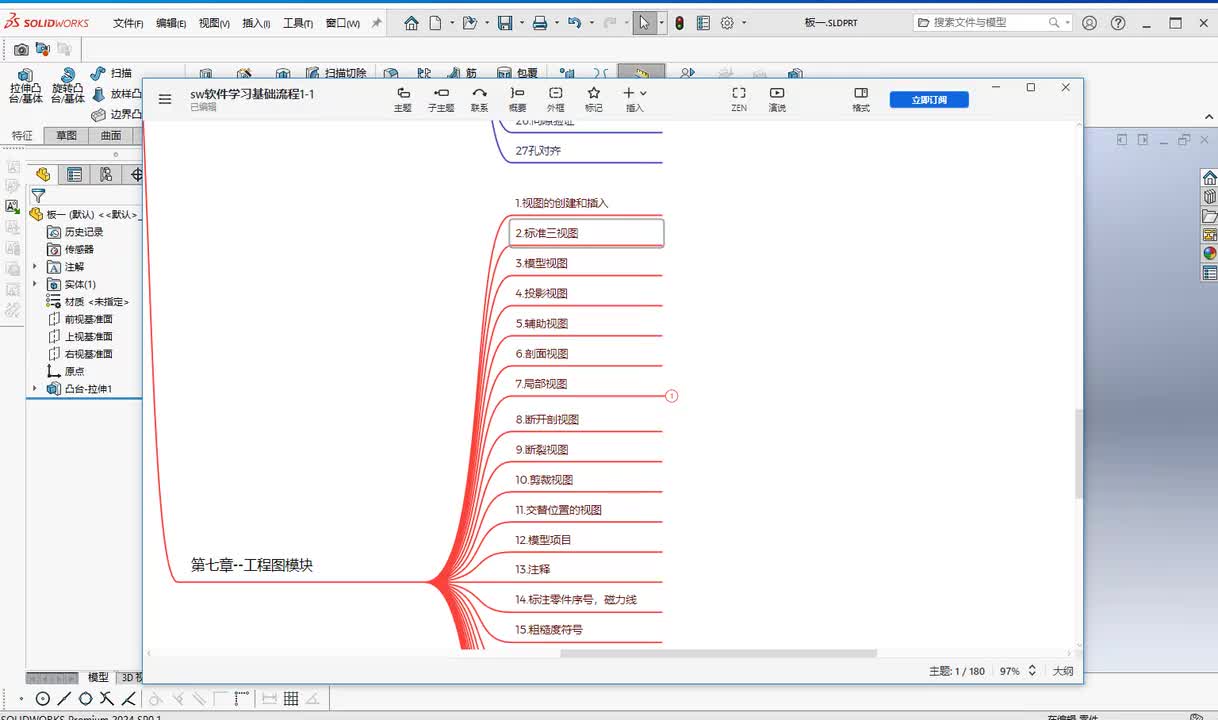Image resolution: width=1218 pixels, height=720 pixels.
Task: Open the Save dropdown arrow
Action: 522,23
